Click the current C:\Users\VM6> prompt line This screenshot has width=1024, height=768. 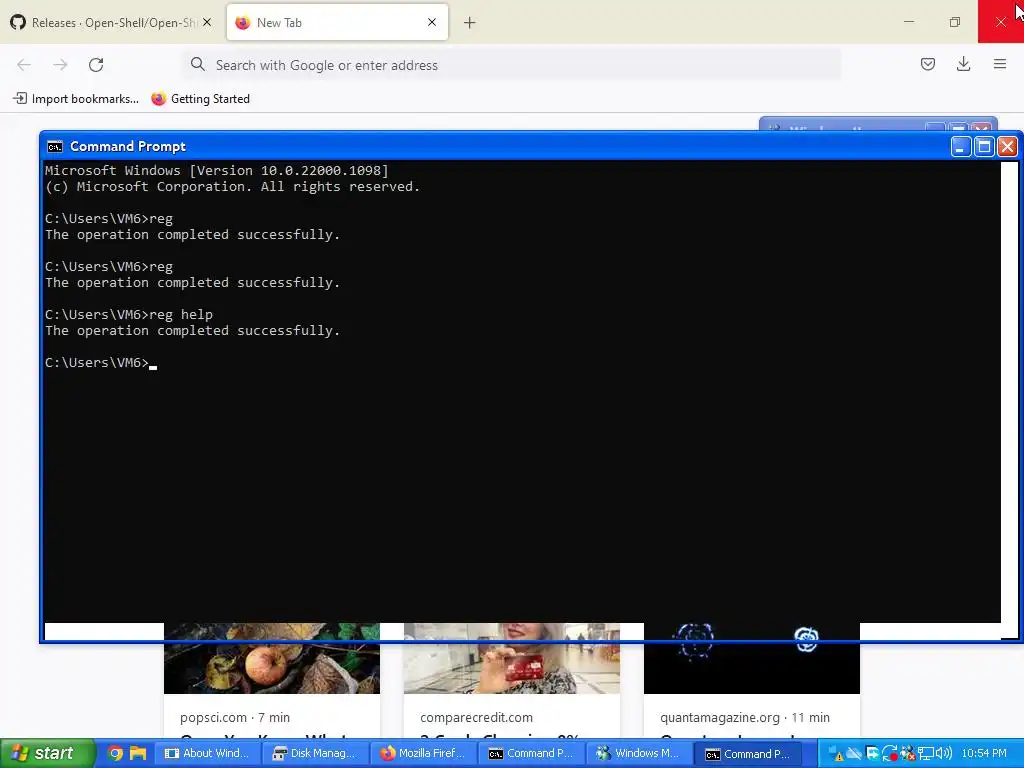pos(101,362)
